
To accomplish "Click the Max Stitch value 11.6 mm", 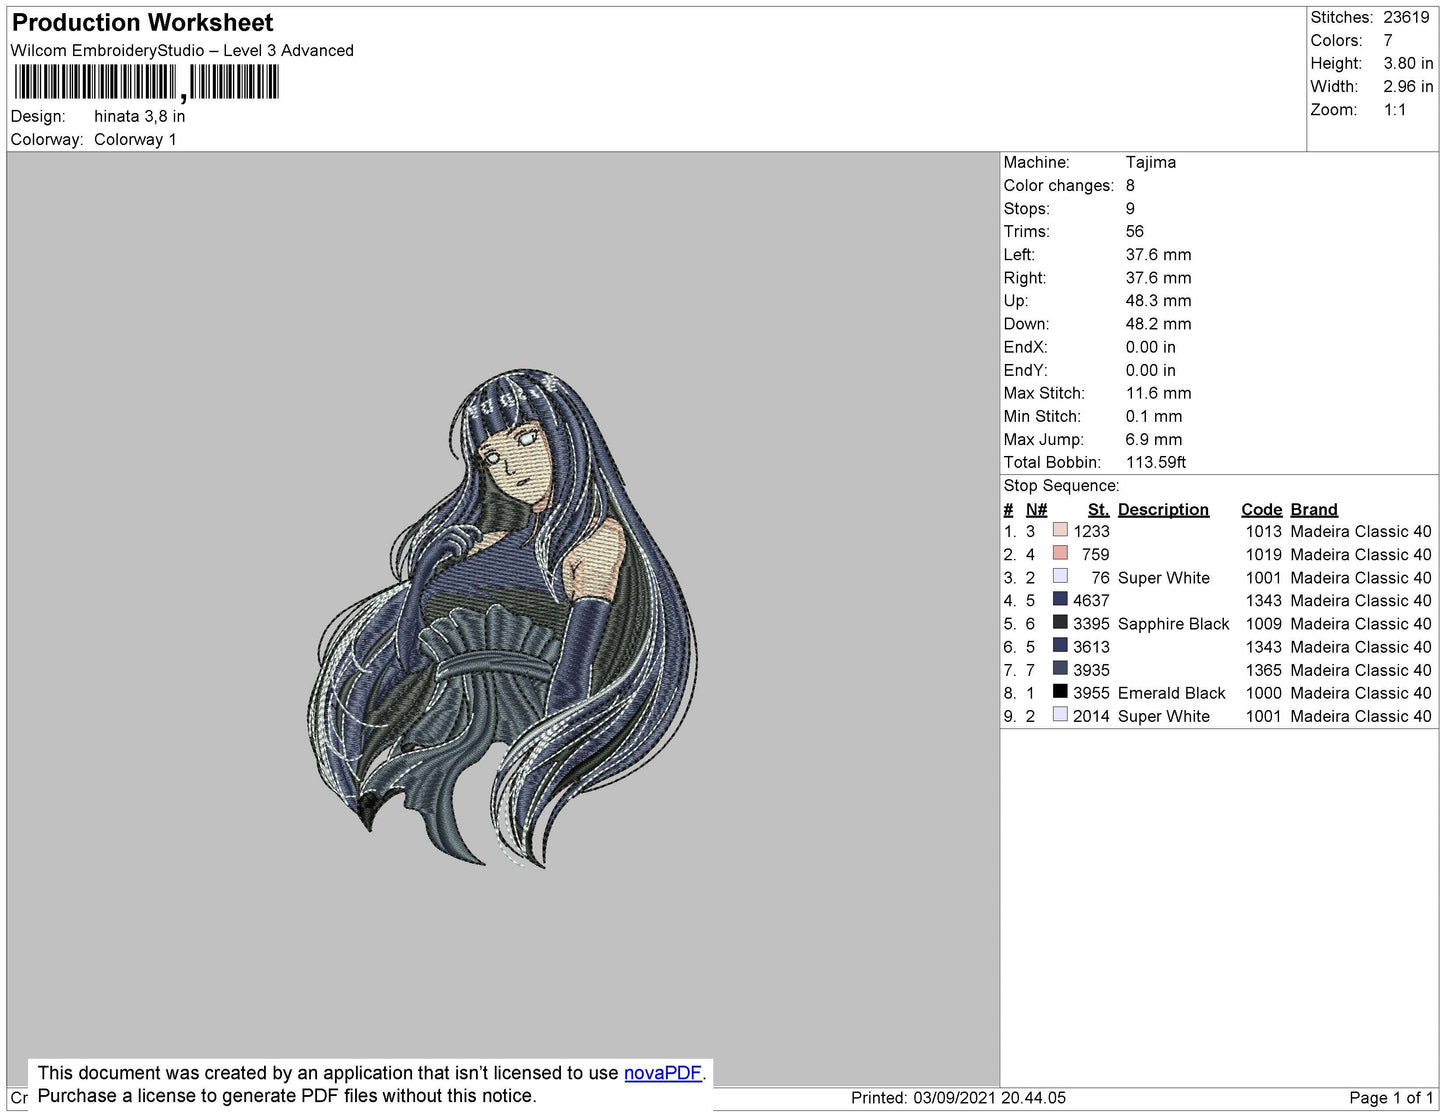I will pyautogui.click(x=1158, y=393).
